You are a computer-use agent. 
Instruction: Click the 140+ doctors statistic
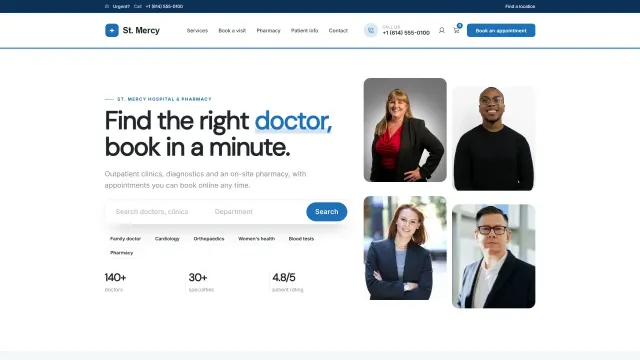116,282
